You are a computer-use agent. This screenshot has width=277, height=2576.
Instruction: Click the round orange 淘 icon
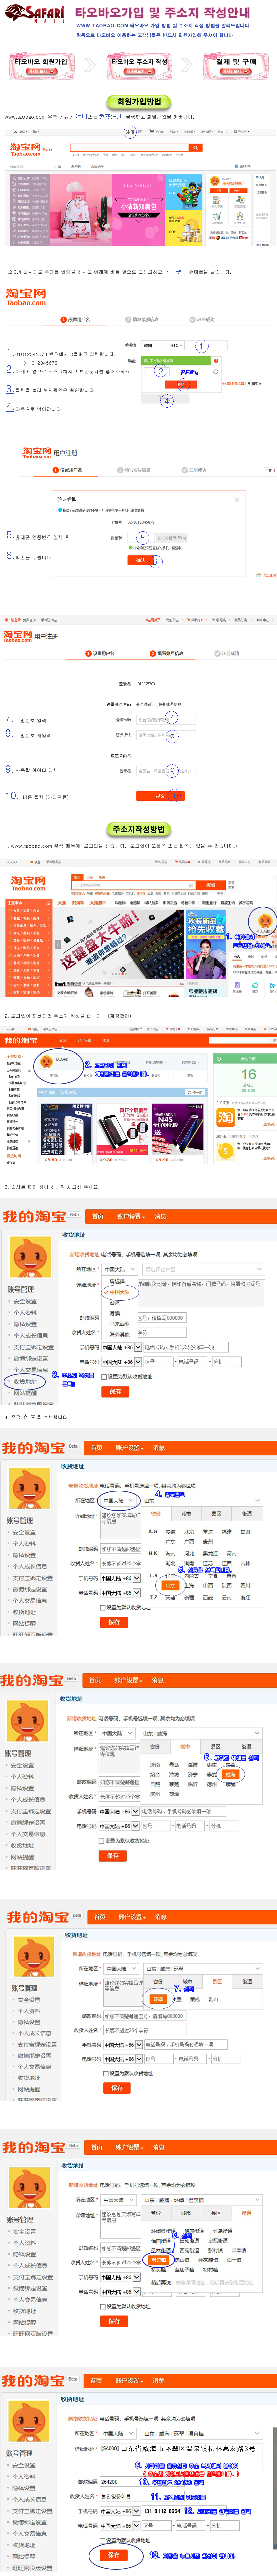pyautogui.click(x=226, y=1117)
